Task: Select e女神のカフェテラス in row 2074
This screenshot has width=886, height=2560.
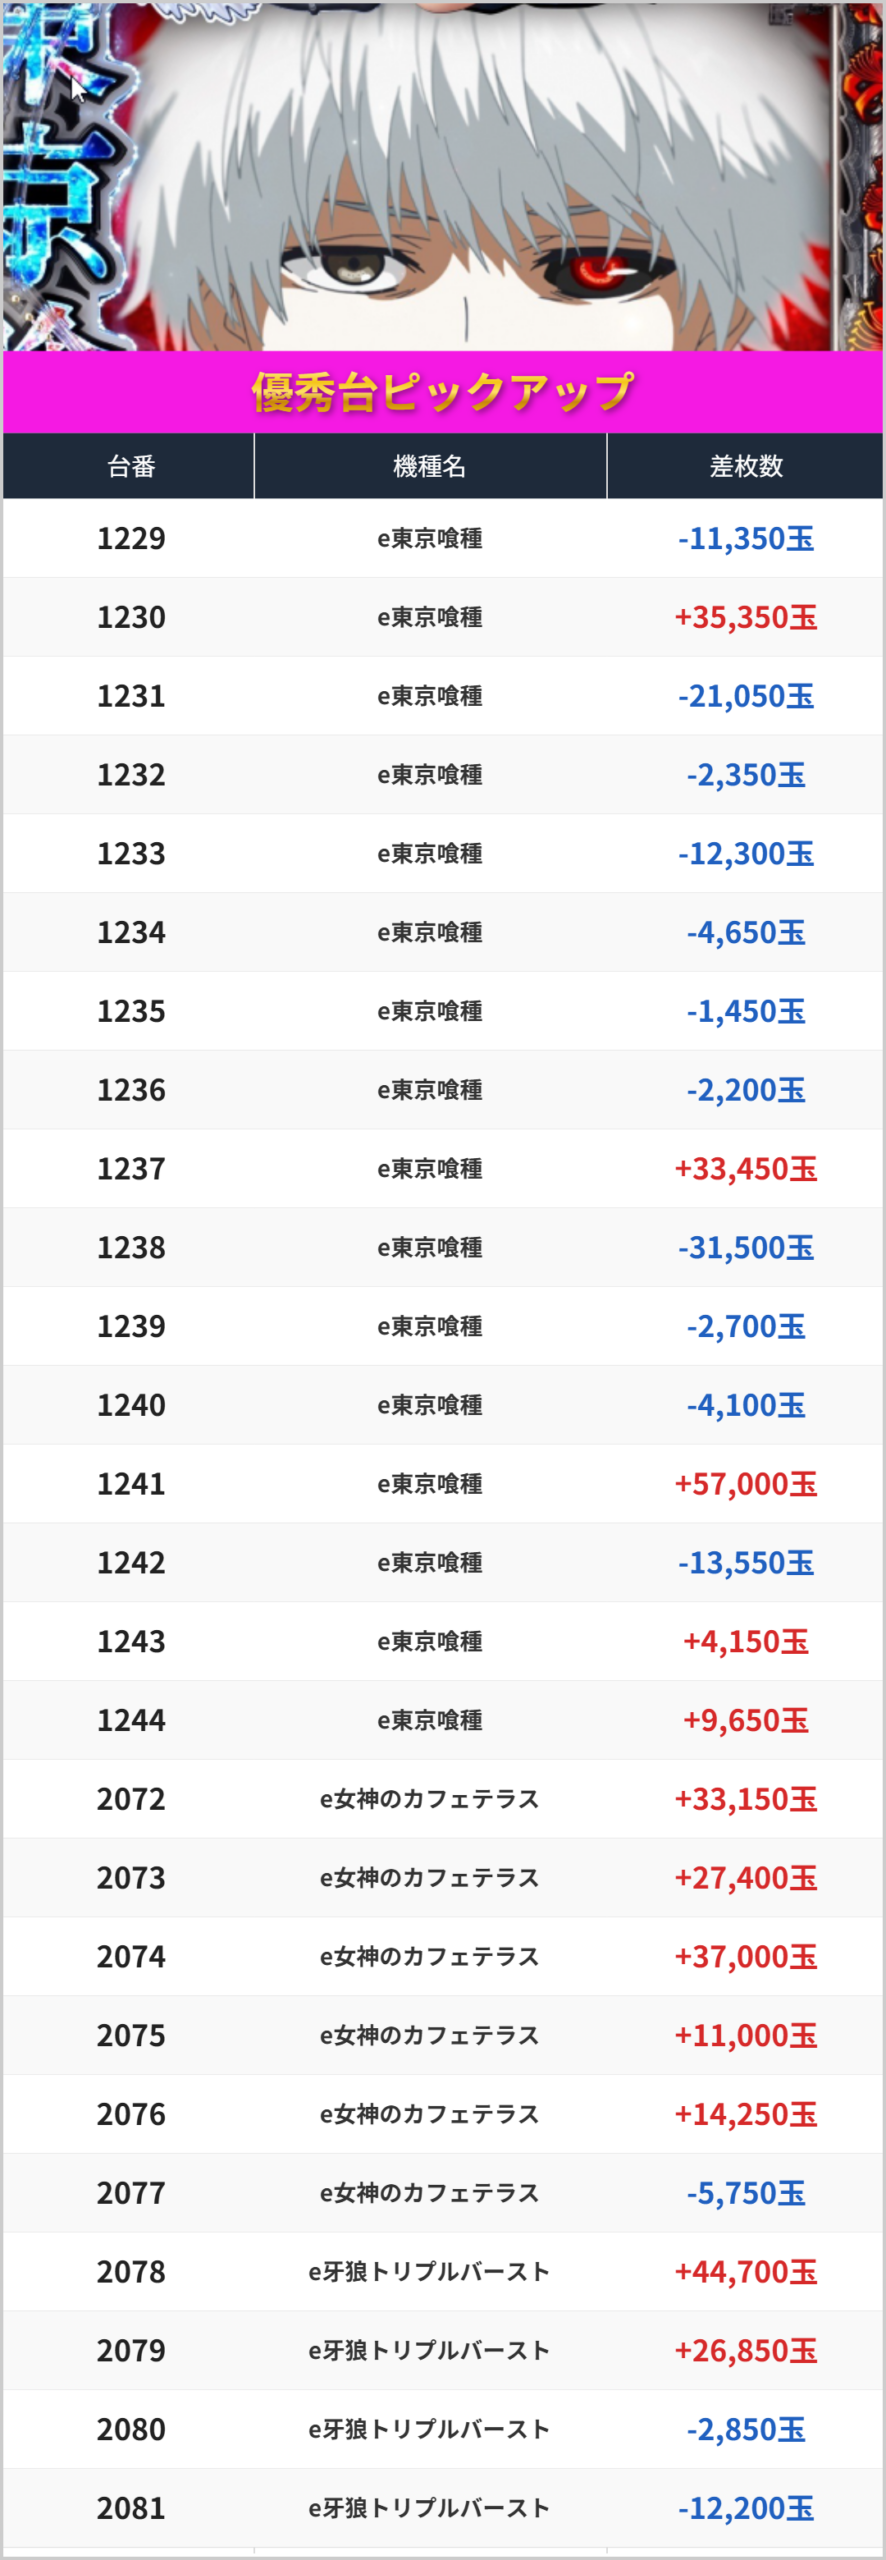Action: (x=430, y=1957)
